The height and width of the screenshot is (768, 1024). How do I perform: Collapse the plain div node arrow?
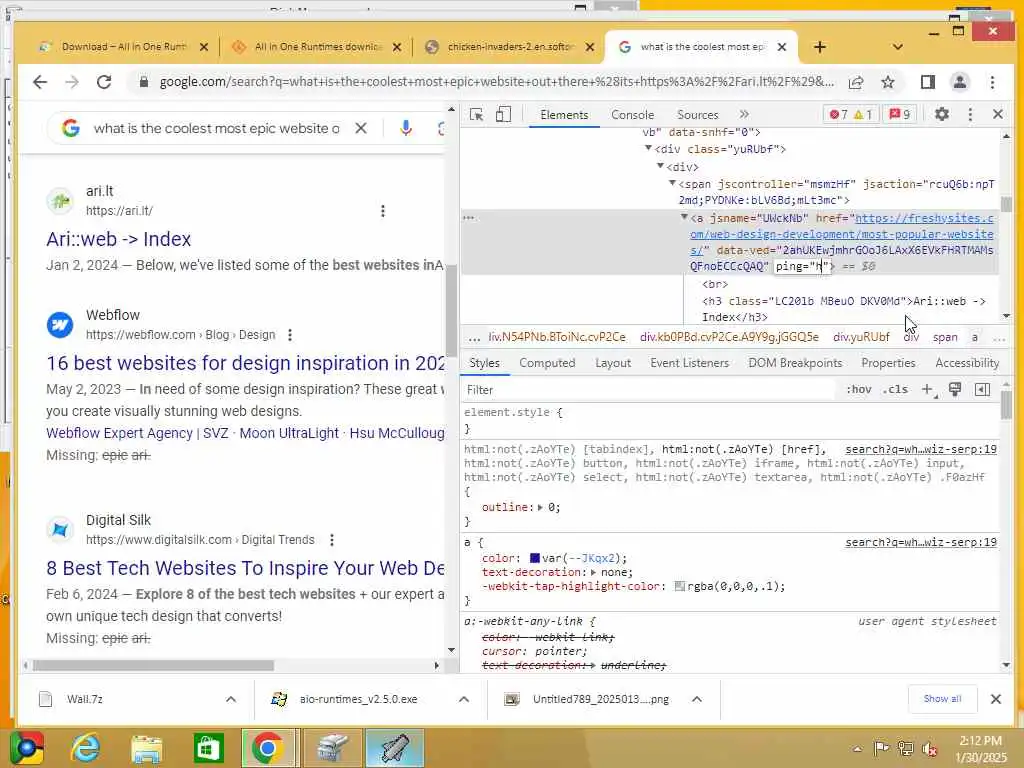[660, 166]
